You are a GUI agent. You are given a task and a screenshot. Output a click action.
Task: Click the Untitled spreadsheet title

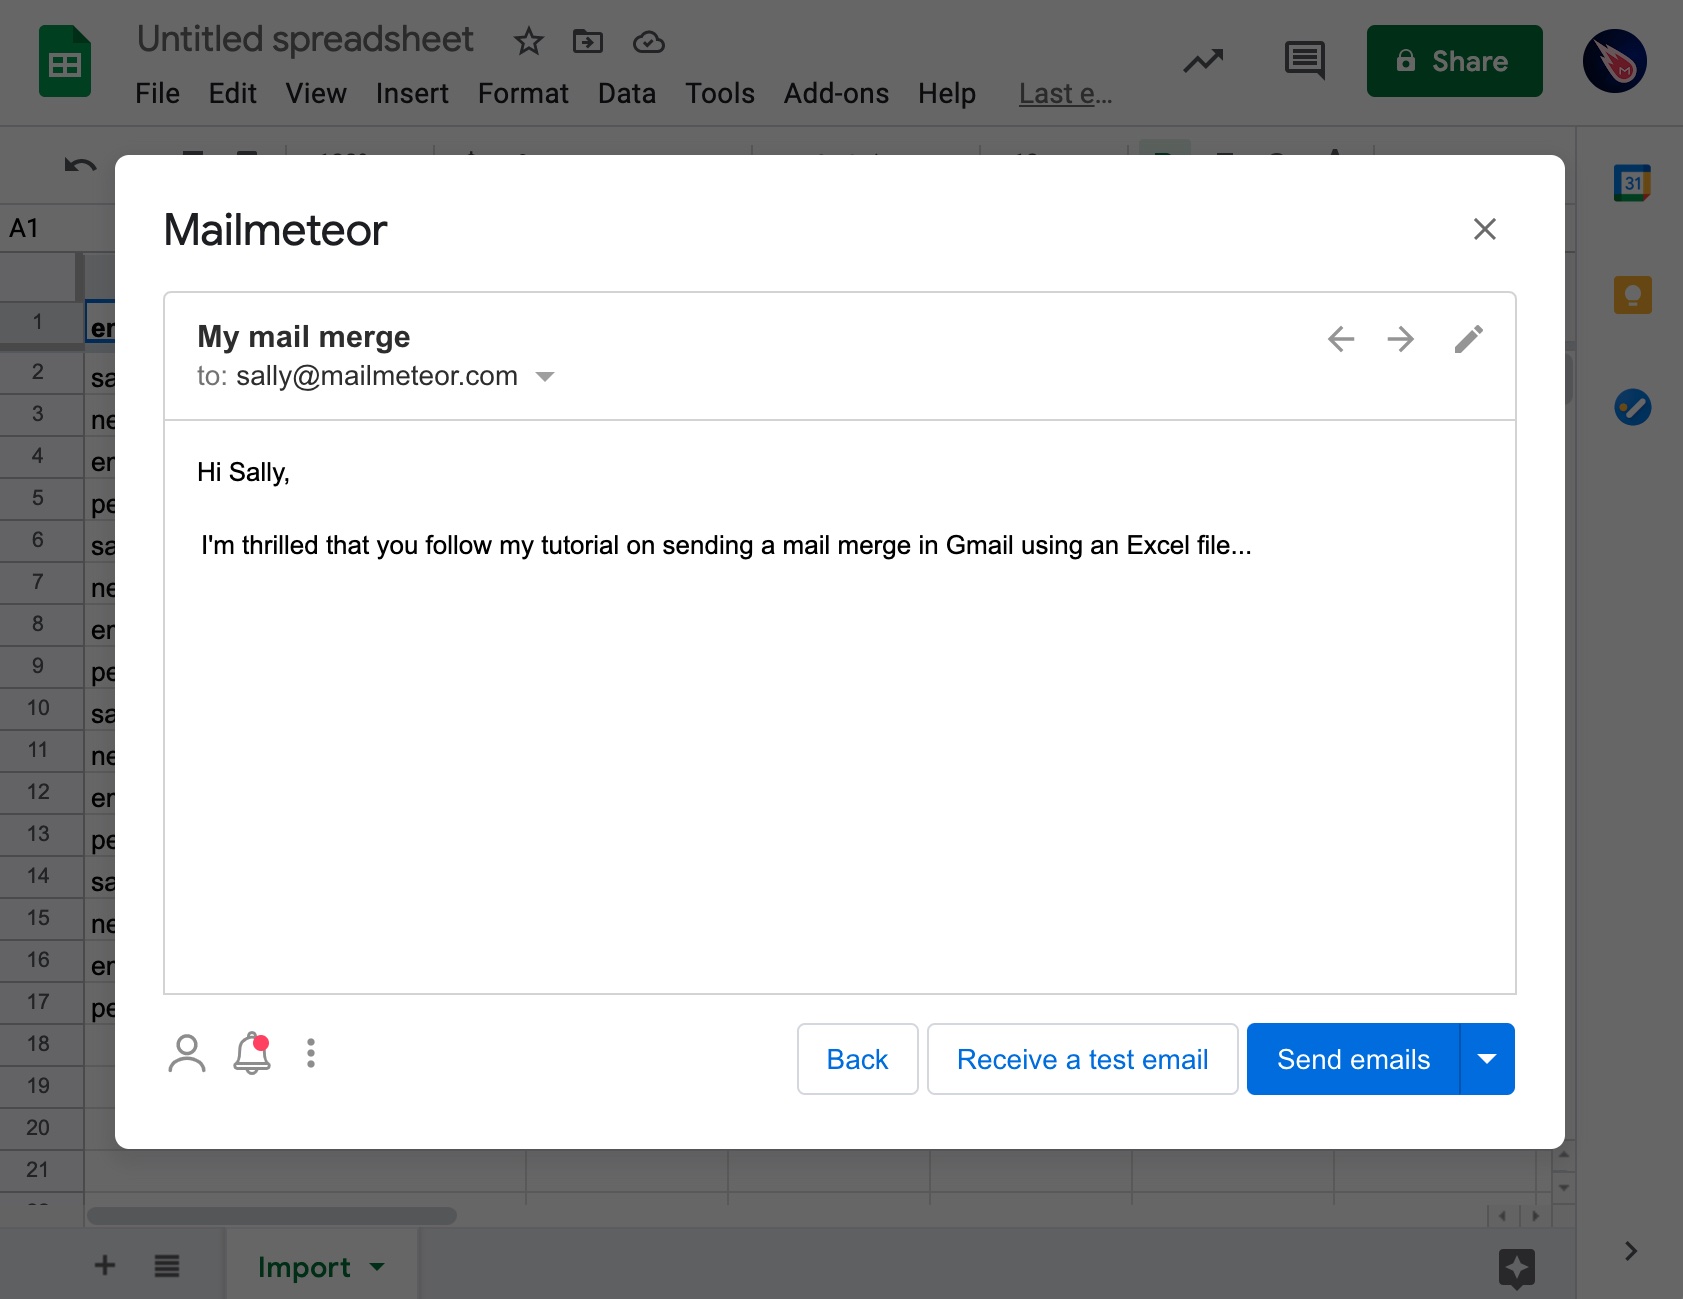(x=305, y=40)
